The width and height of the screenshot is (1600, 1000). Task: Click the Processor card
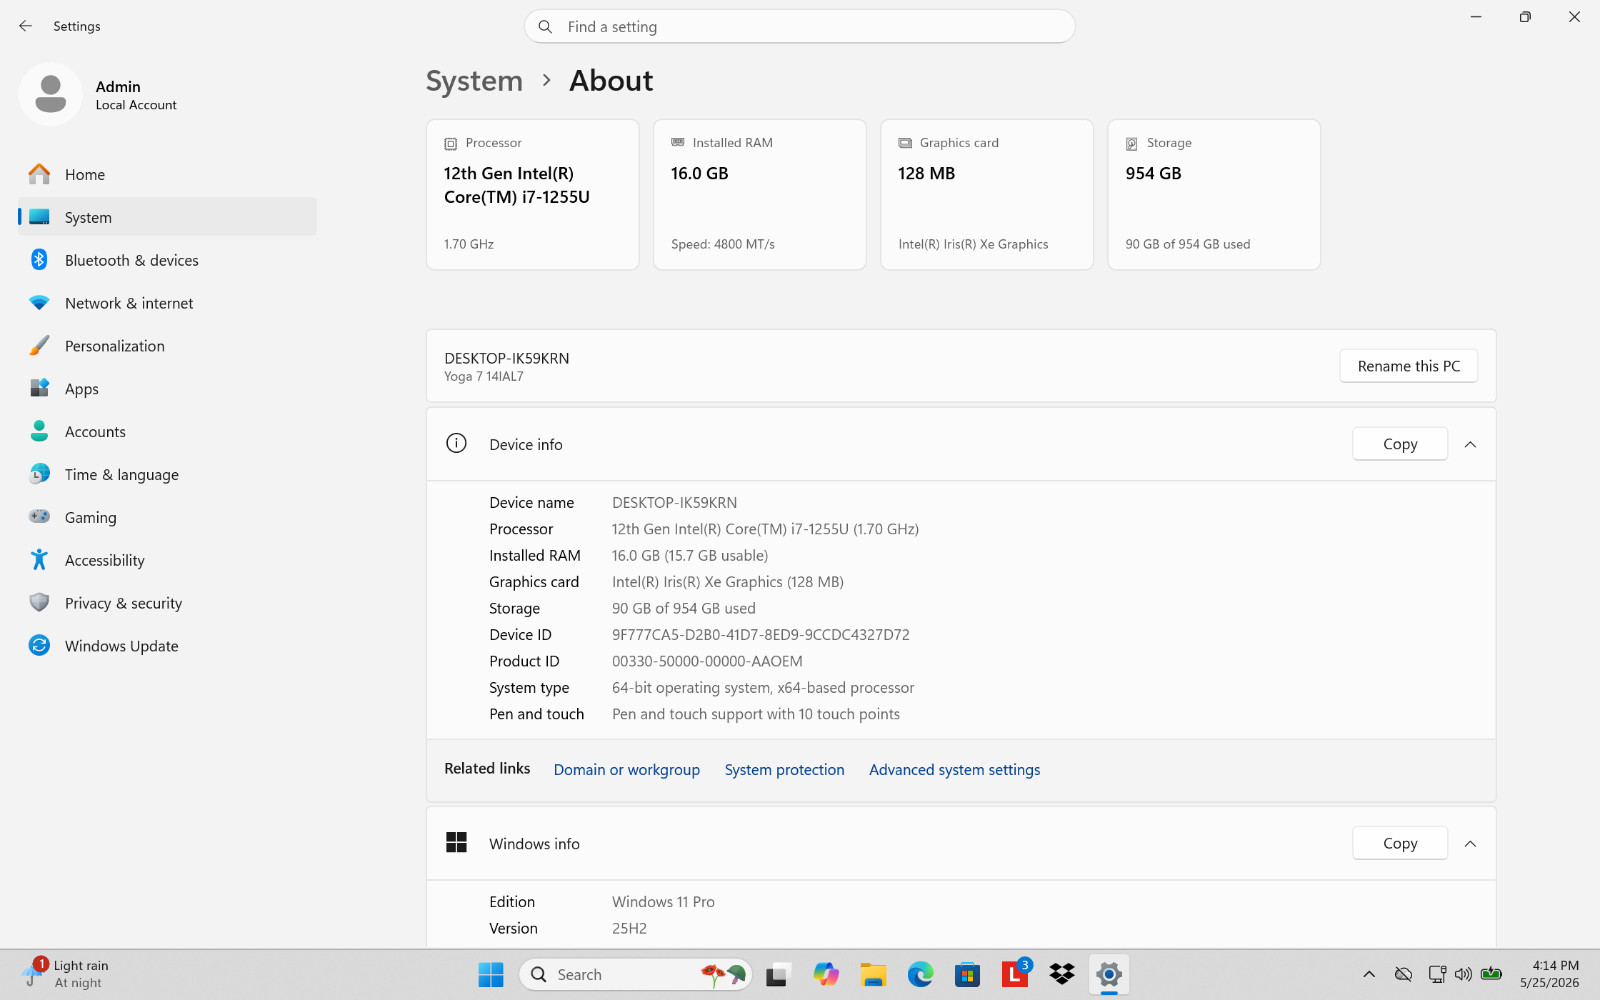click(x=533, y=195)
